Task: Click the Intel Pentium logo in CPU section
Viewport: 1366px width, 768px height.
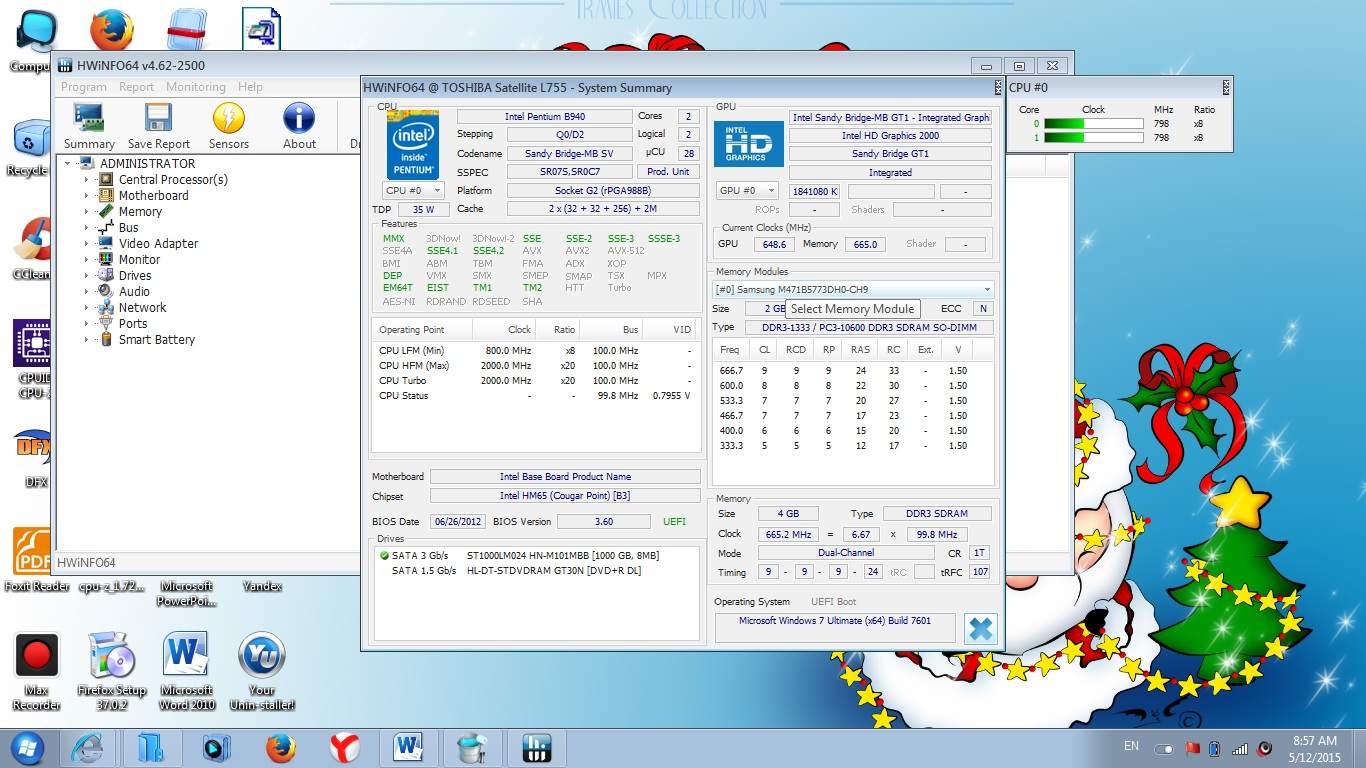Action: [412, 145]
